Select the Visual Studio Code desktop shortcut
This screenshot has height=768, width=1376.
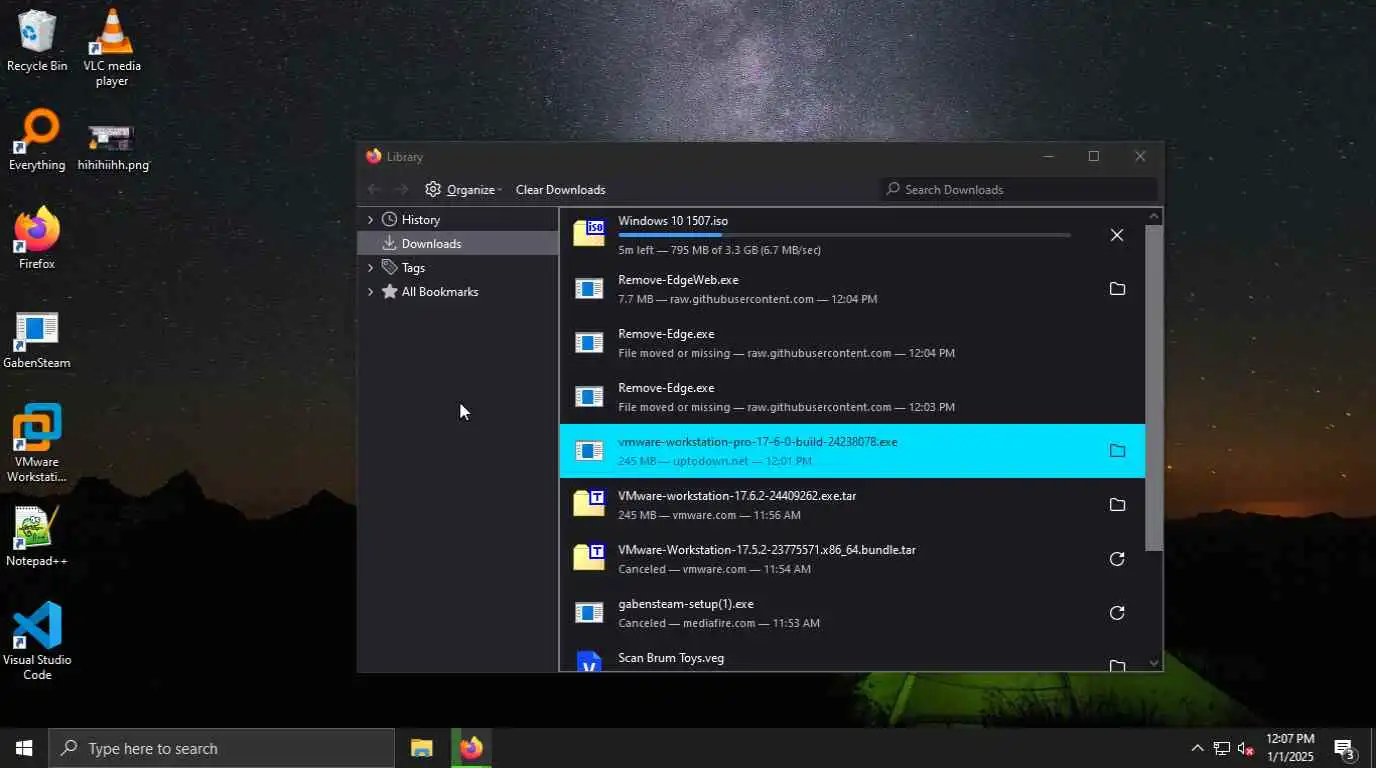coord(37,641)
